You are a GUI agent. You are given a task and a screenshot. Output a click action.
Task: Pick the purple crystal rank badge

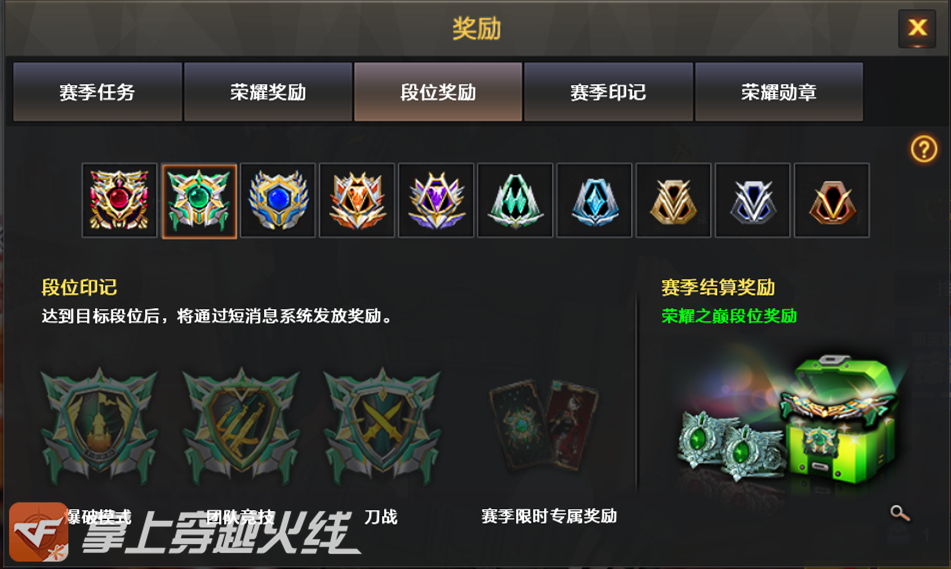pos(436,200)
